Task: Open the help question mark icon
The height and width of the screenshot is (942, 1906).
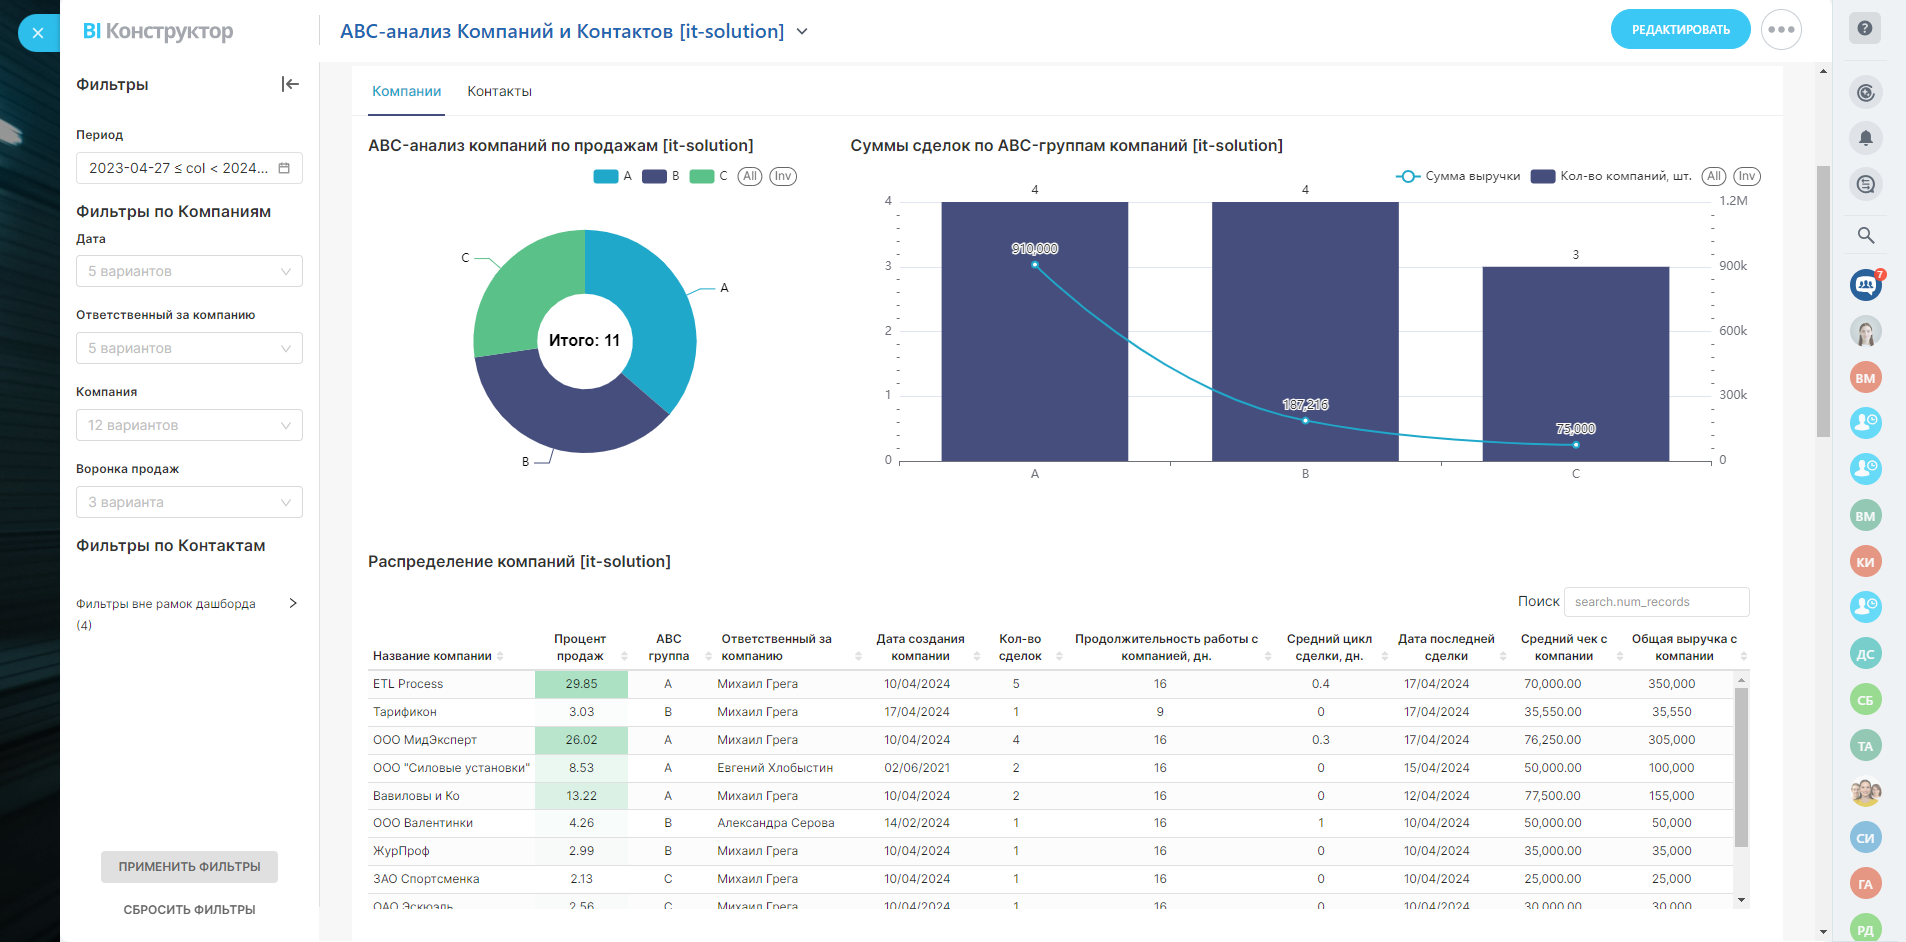Action: 1865,28
